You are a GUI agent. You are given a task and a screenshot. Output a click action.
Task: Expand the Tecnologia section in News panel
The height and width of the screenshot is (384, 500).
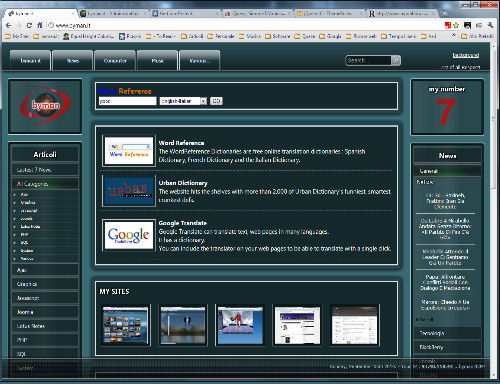448,333
